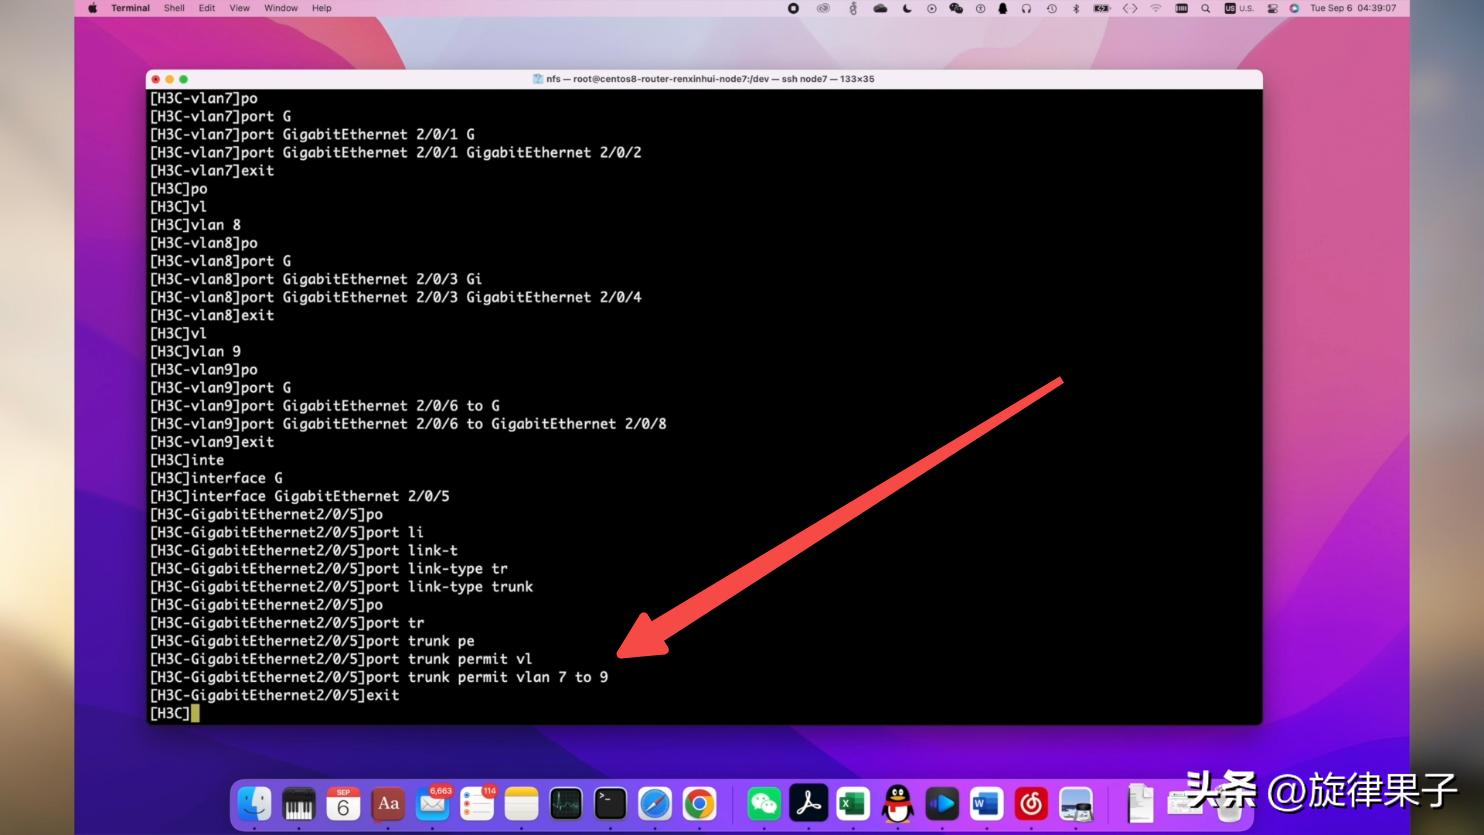
Task: Open WeChat from the Dock
Action: [764, 803]
